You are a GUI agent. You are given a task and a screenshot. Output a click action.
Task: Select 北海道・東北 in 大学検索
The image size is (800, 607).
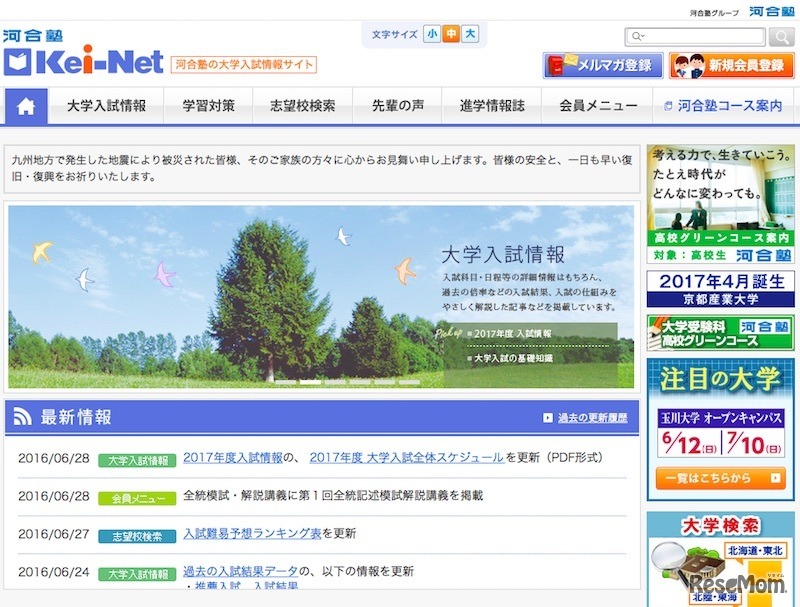pyautogui.click(x=755, y=550)
